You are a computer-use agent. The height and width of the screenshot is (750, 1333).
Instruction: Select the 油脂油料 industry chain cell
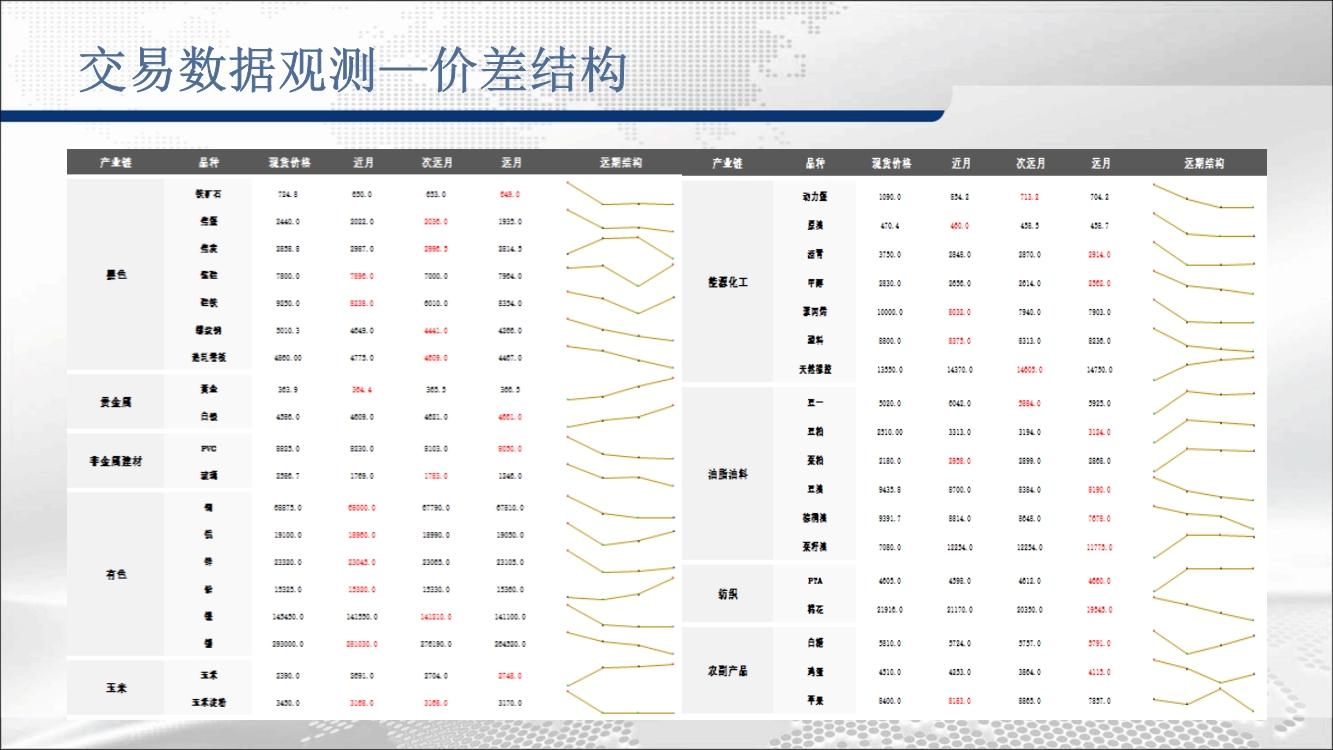(x=728, y=474)
